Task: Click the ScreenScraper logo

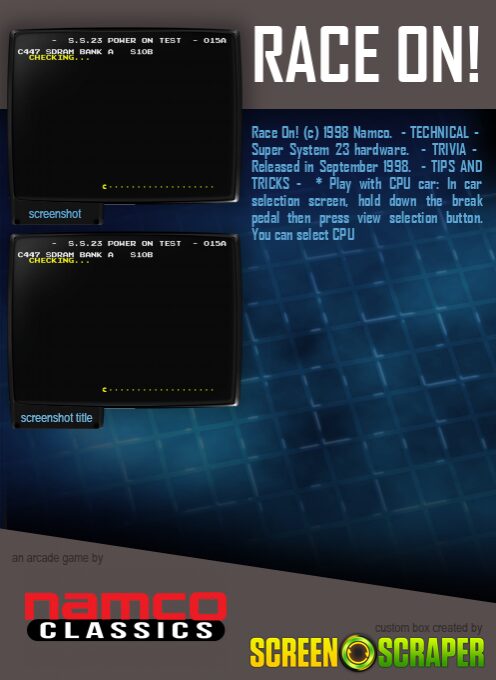Action: click(367, 653)
